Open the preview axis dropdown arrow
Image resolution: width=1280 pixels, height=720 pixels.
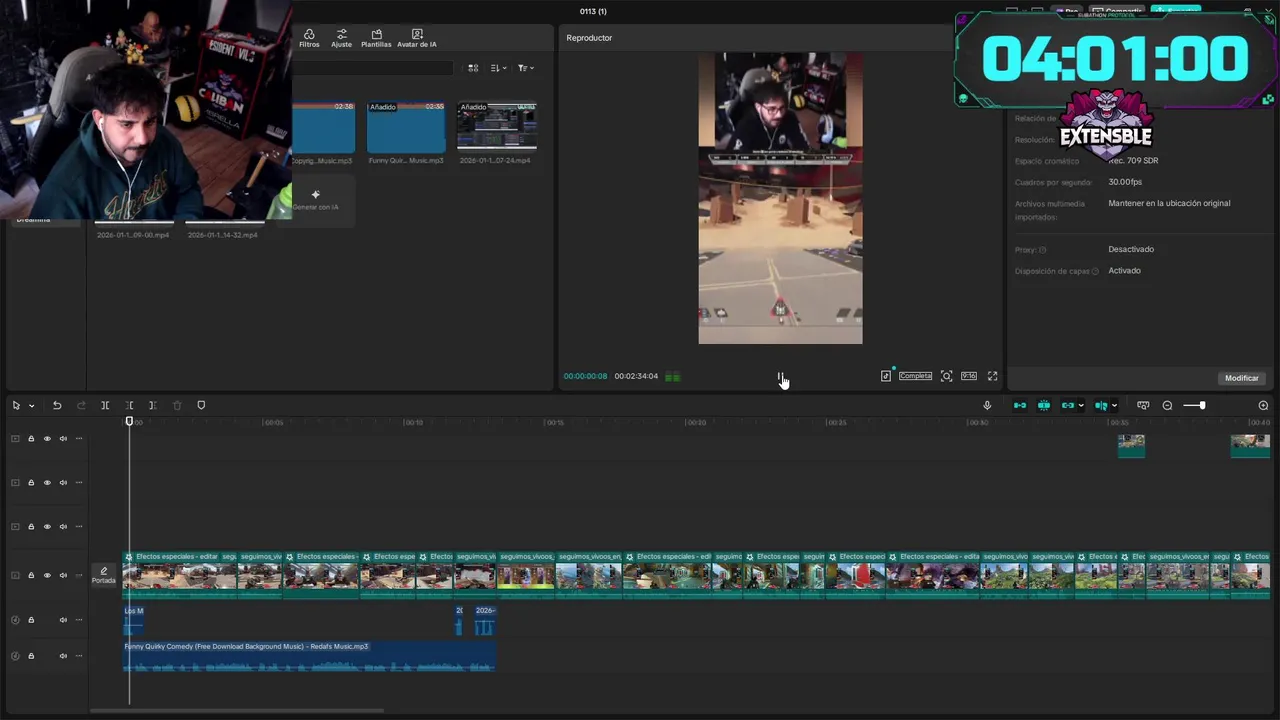(1114, 406)
